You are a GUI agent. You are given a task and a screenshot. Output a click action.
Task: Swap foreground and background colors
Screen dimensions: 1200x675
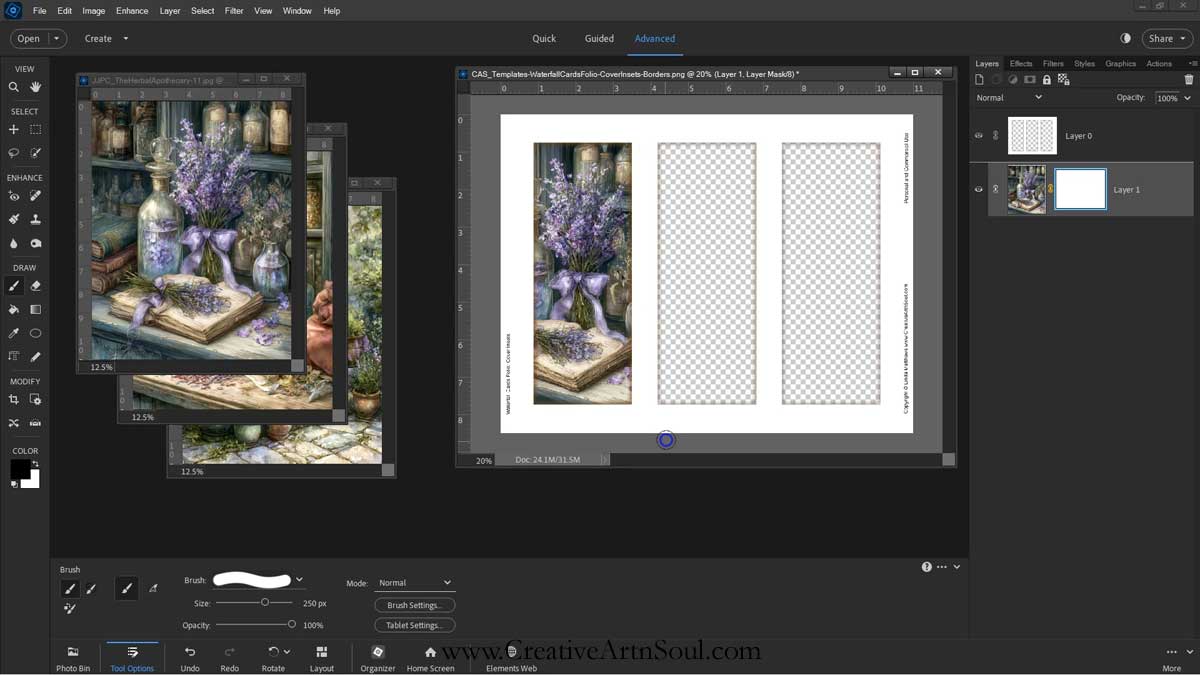pos(35,464)
